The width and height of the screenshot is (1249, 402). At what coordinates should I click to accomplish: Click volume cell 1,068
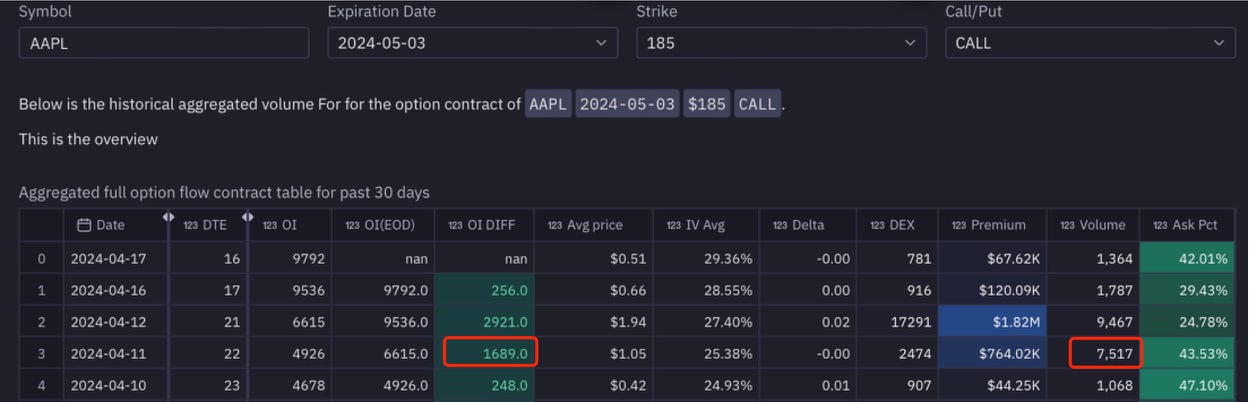tap(1093, 385)
